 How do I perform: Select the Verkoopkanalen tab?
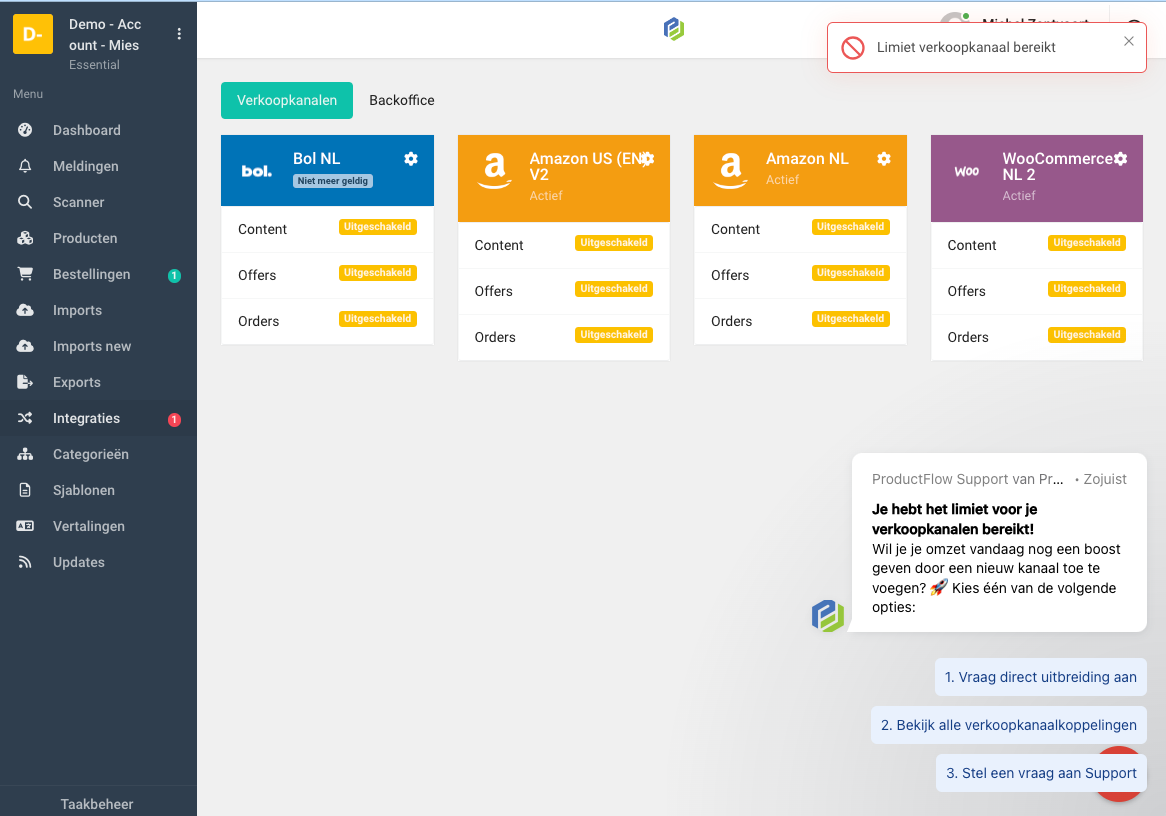point(287,100)
